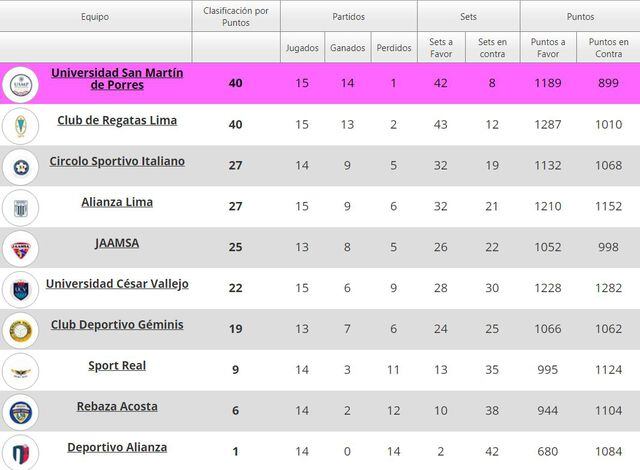Click the Club de Regatas Lima crest
Screen dimensions: 640x470
pyautogui.click(x=20, y=126)
